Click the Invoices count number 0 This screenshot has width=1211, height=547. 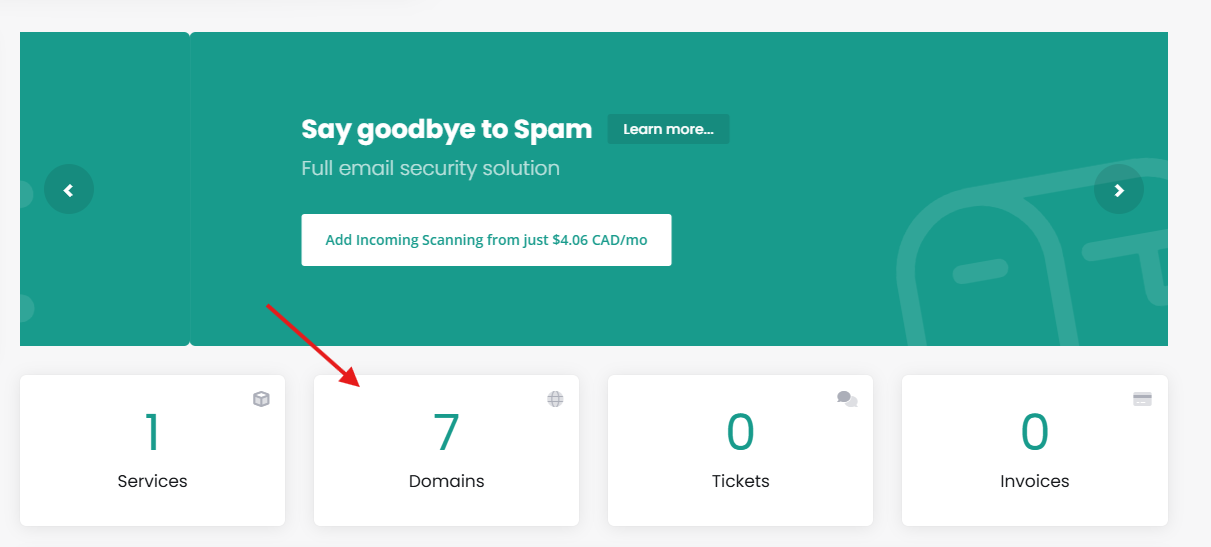[x=1034, y=432]
